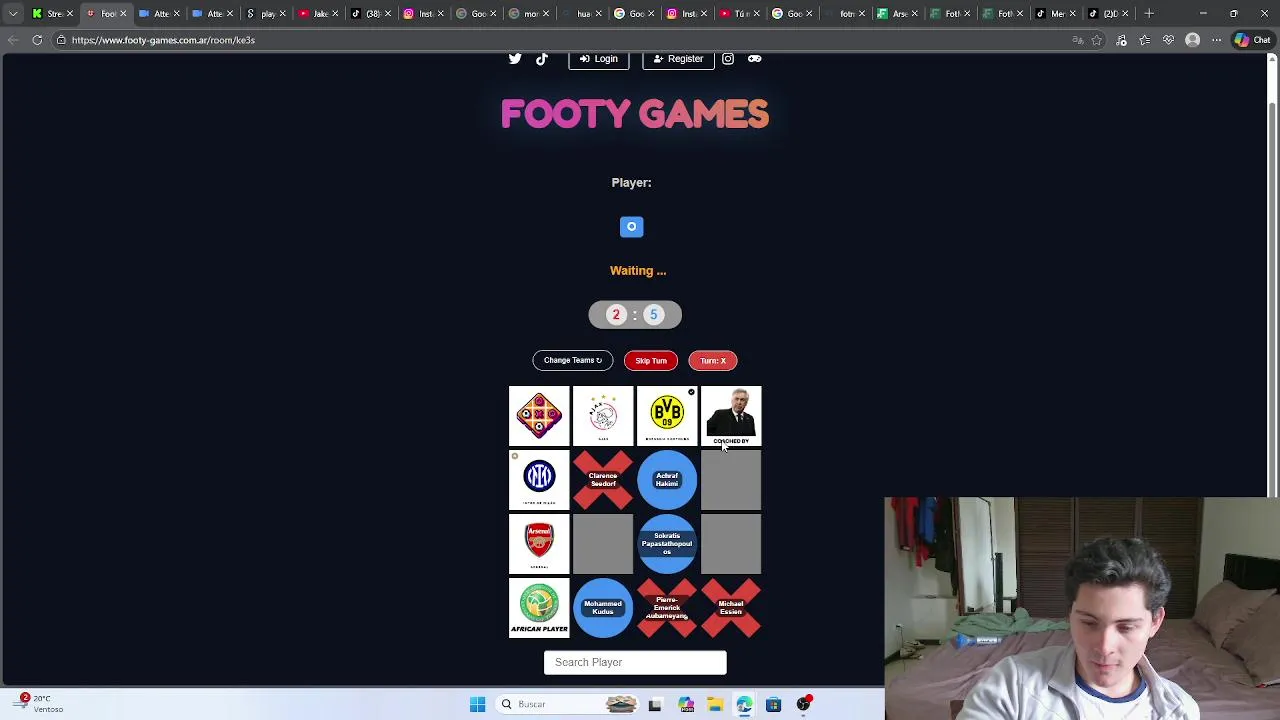Click the red Skip Turn button
The image size is (1280, 720).
[651, 360]
